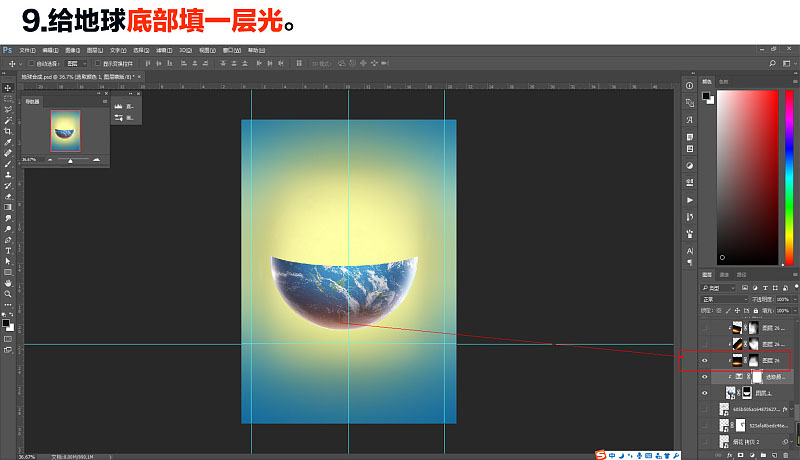The image size is (800, 460).
Task: Select the Rectangular Marquee tool
Action: (8, 98)
